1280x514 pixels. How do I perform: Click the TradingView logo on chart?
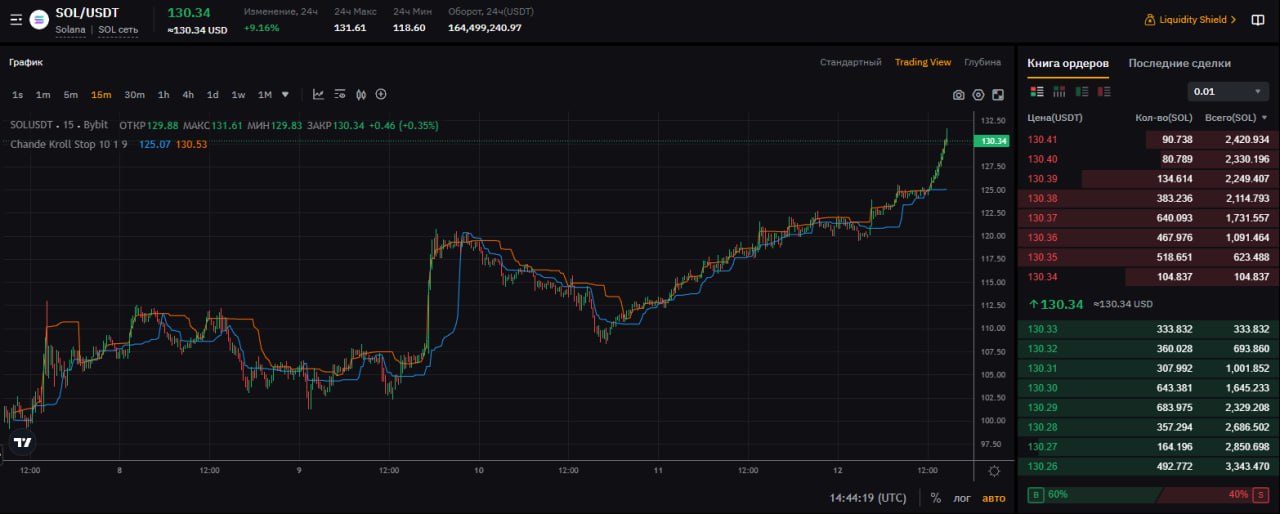[x=23, y=442]
